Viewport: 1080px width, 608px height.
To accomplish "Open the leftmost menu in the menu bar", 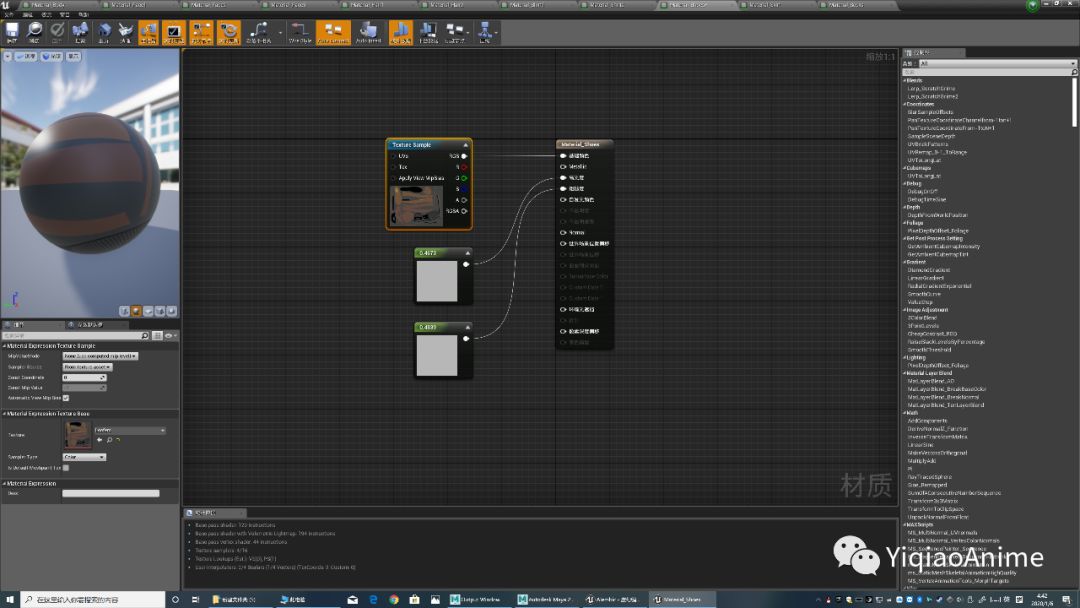I will click(x=8, y=13).
